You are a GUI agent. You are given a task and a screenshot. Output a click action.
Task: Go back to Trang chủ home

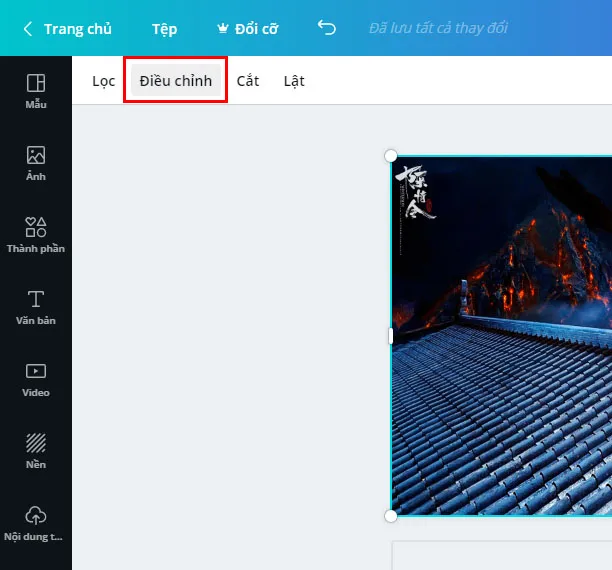pyautogui.click(x=67, y=29)
